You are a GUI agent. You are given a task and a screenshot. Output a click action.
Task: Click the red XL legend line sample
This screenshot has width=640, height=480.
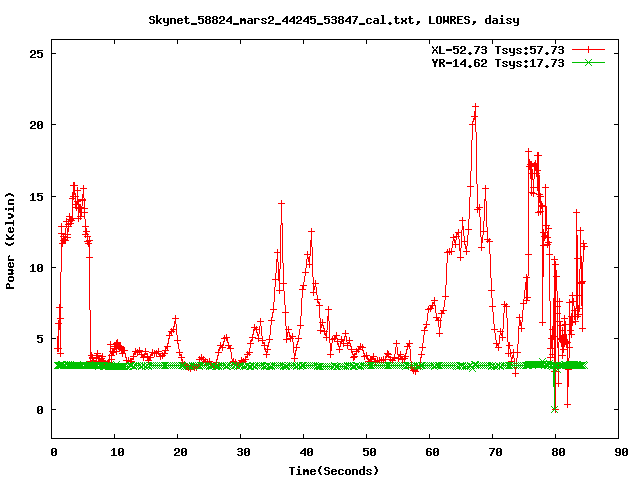(x=588, y=50)
